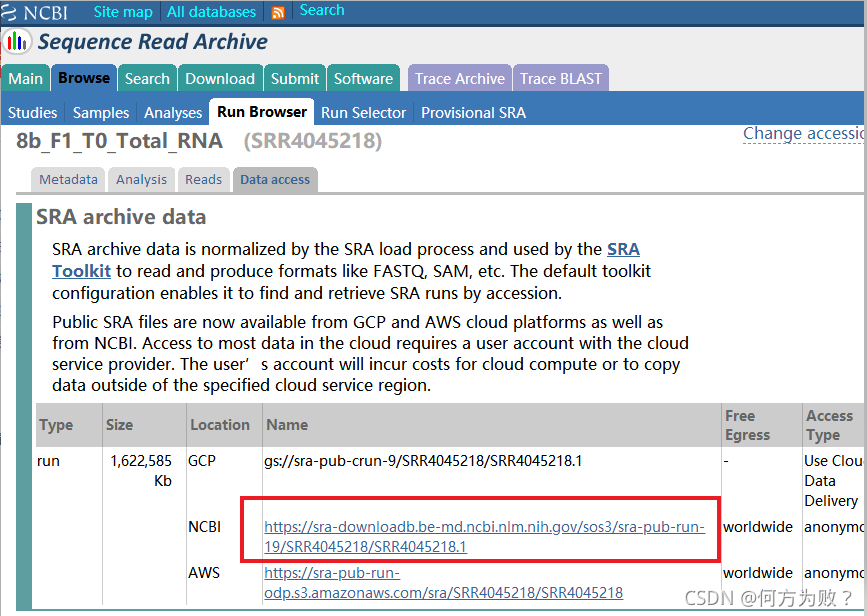The height and width of the screenshot is (616, 867).
Task: Select the Download tab
Action: tap(219, 78)
